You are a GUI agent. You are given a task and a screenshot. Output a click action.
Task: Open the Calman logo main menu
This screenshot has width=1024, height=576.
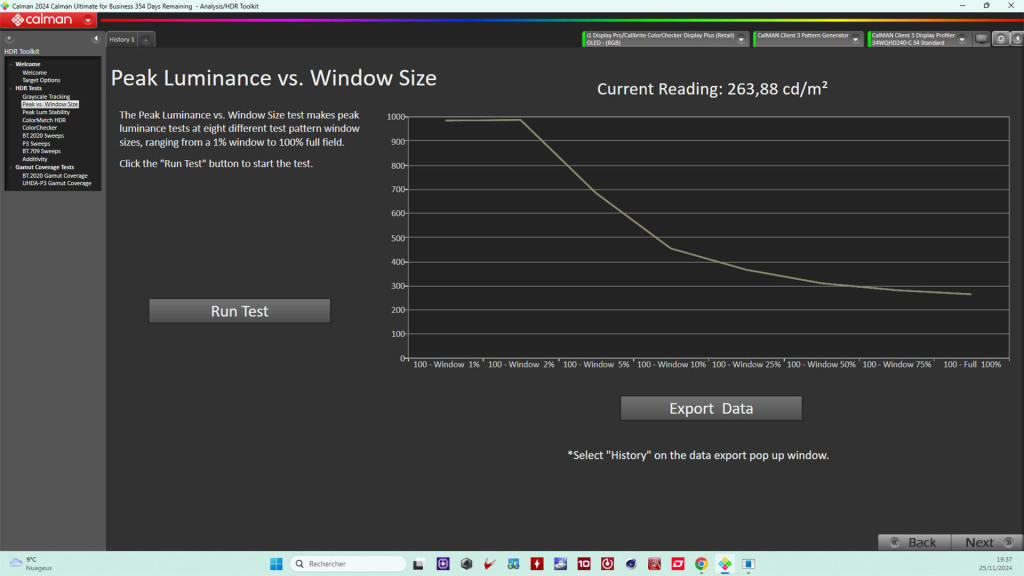pyautogui.click(x=48, y=20)
